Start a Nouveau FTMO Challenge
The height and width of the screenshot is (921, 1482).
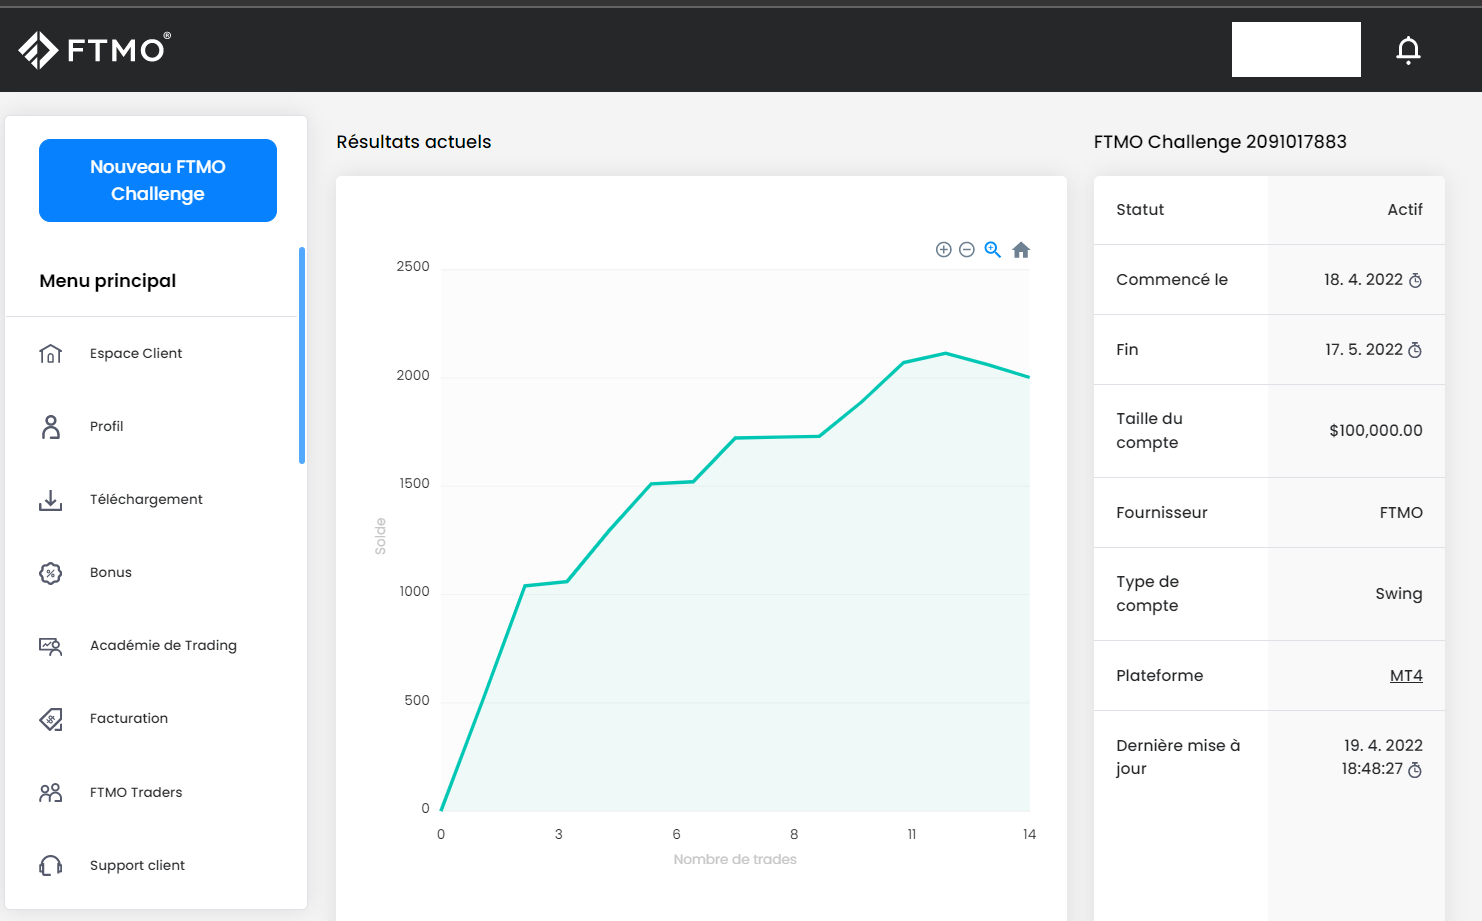point(158,180)
